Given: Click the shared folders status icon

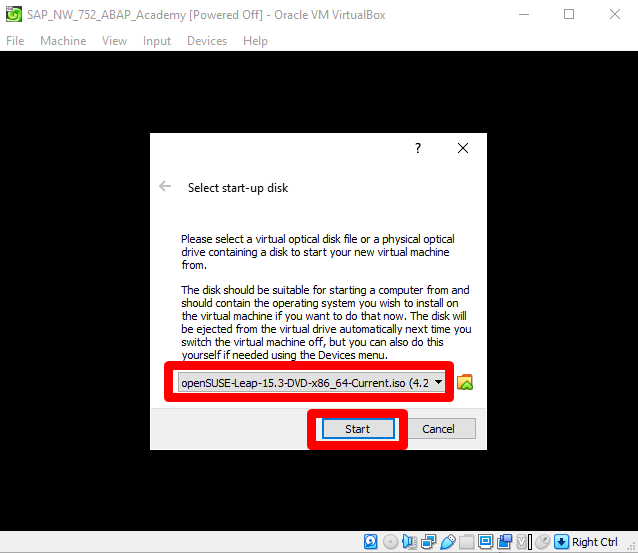Looking at the screenshot, I should coord(467,542).
